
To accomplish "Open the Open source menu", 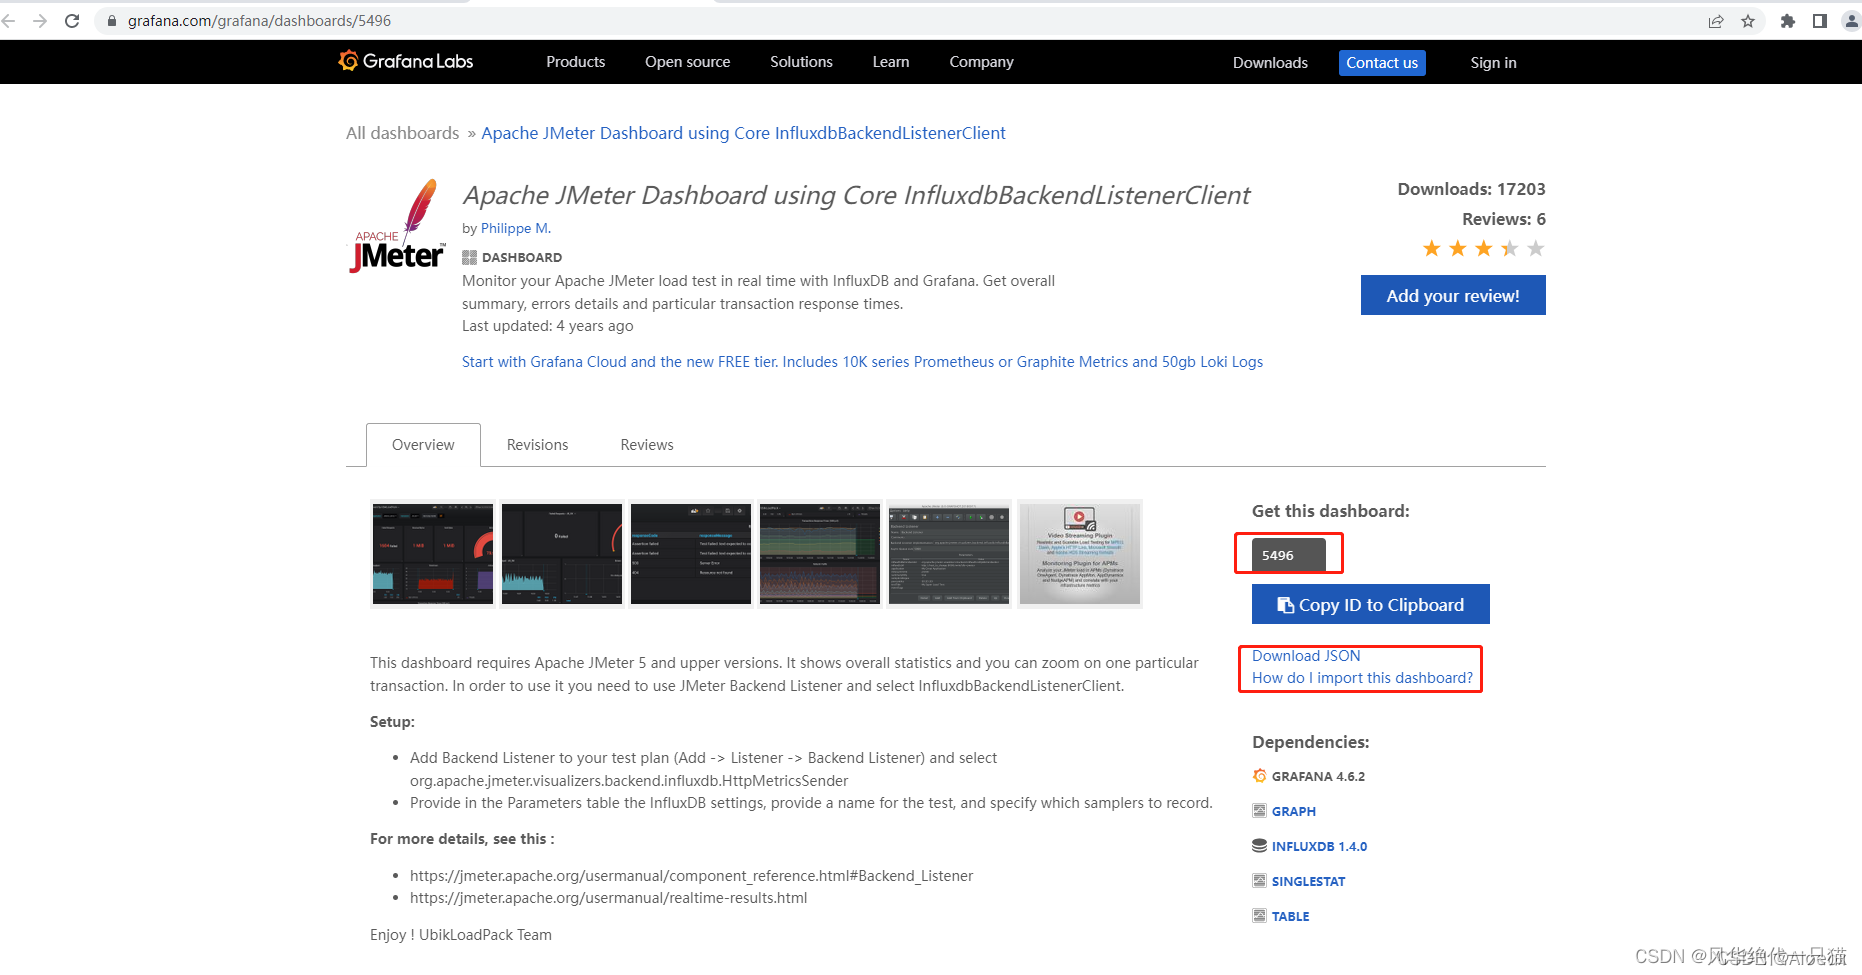I will click(x=688, y=62).
